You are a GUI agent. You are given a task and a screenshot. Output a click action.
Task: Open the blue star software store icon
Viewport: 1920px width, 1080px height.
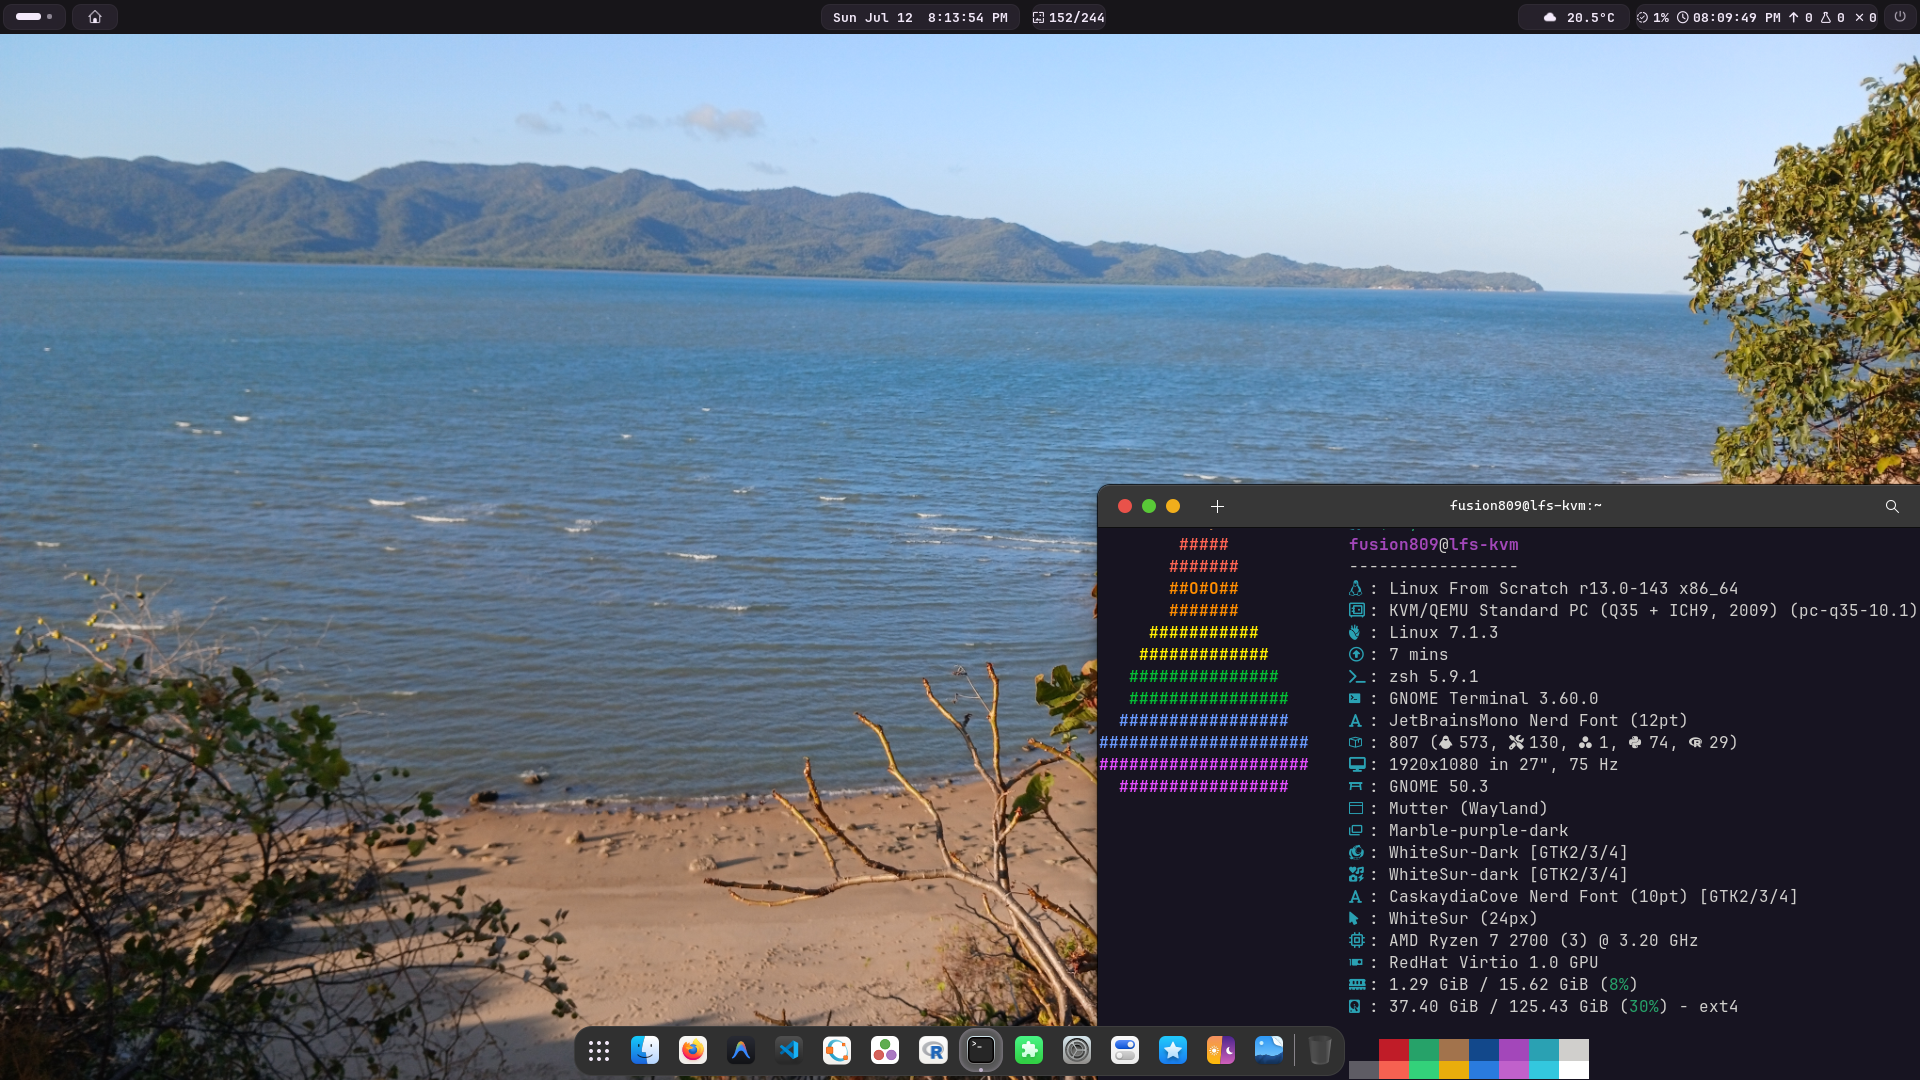[x=1173, y=1050]
